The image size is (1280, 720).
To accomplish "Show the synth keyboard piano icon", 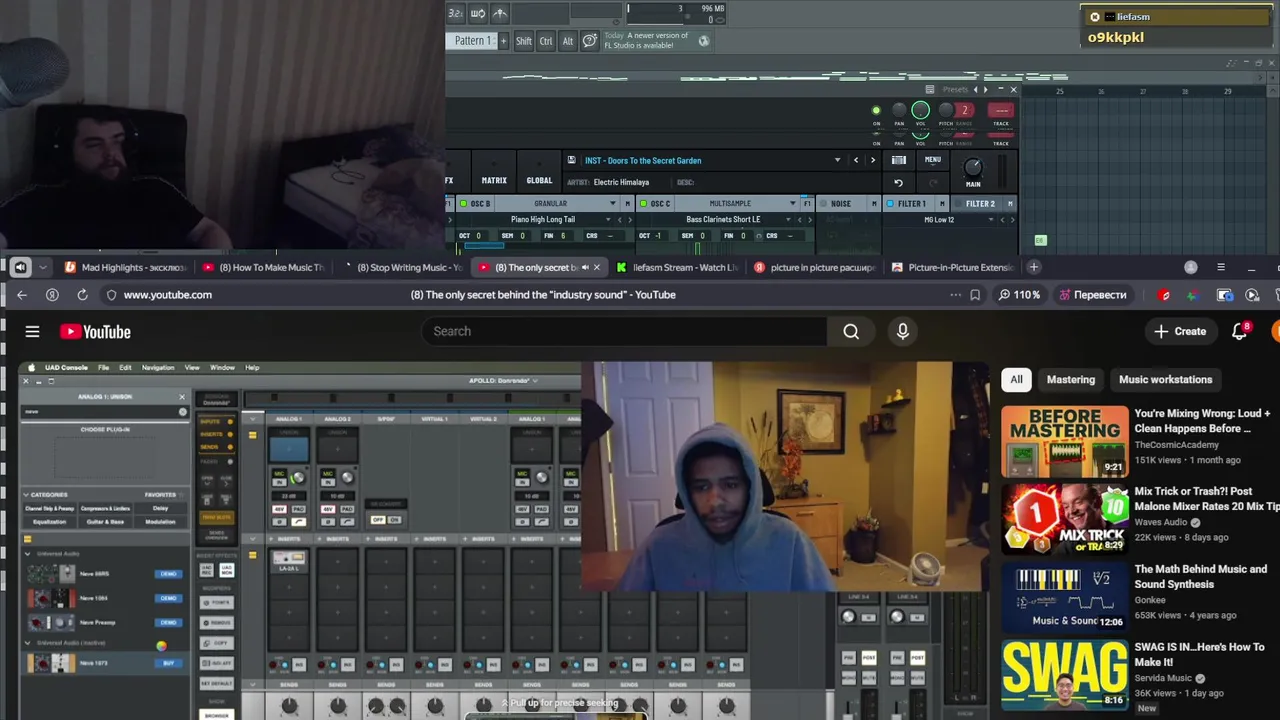I will [x=899, y=160].
